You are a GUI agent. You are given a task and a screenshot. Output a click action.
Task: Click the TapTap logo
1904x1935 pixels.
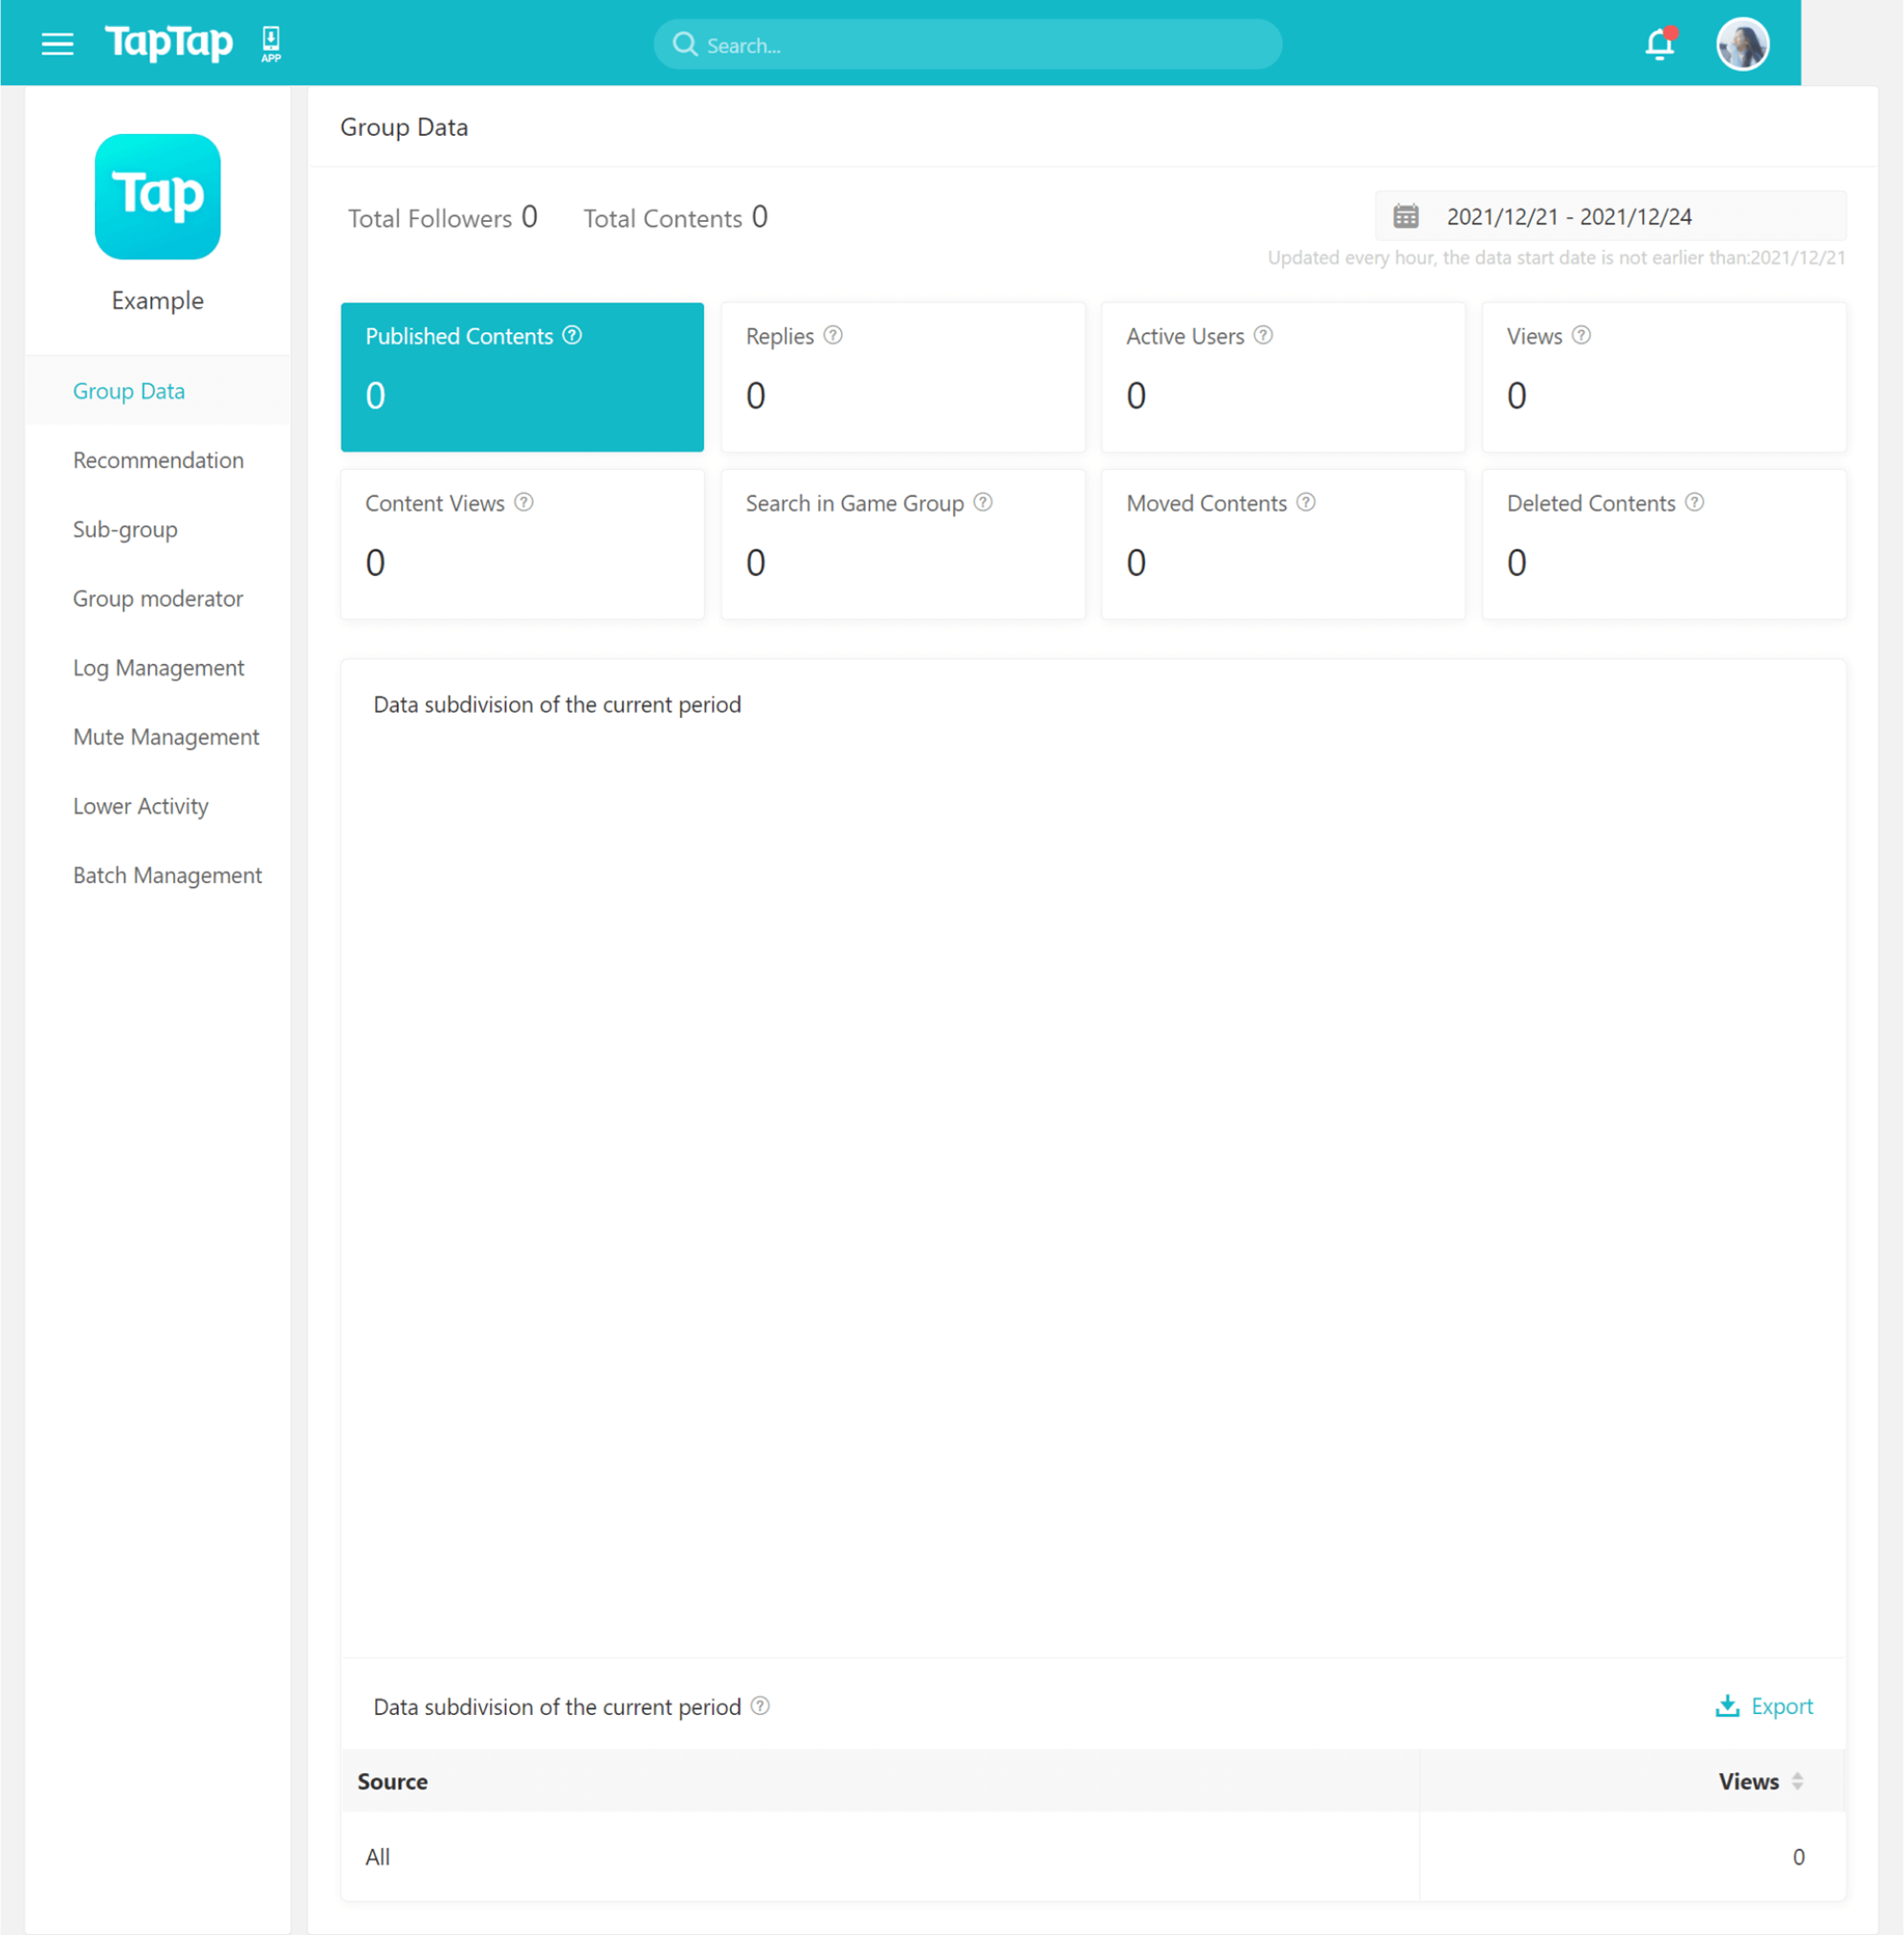coord(169,43)
